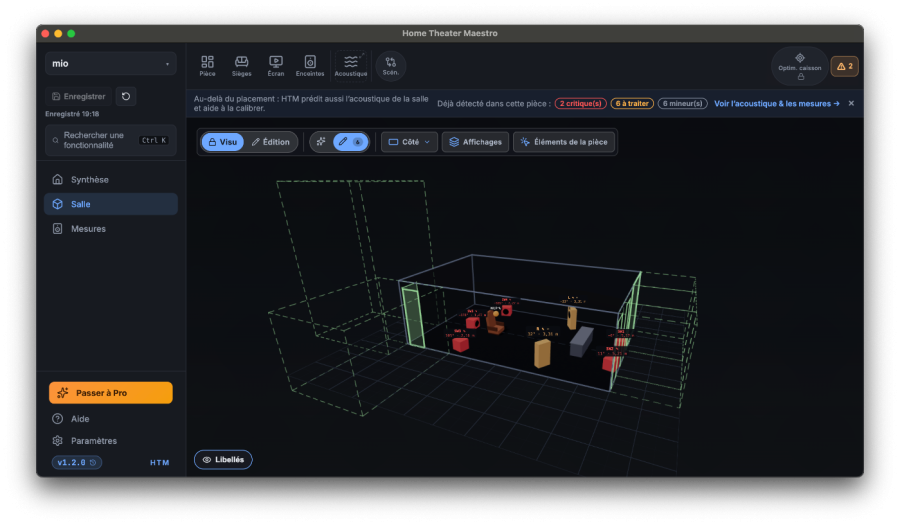Click the v1.2.0 version badge
Screen dimensions: 900x525
(77, 462)
